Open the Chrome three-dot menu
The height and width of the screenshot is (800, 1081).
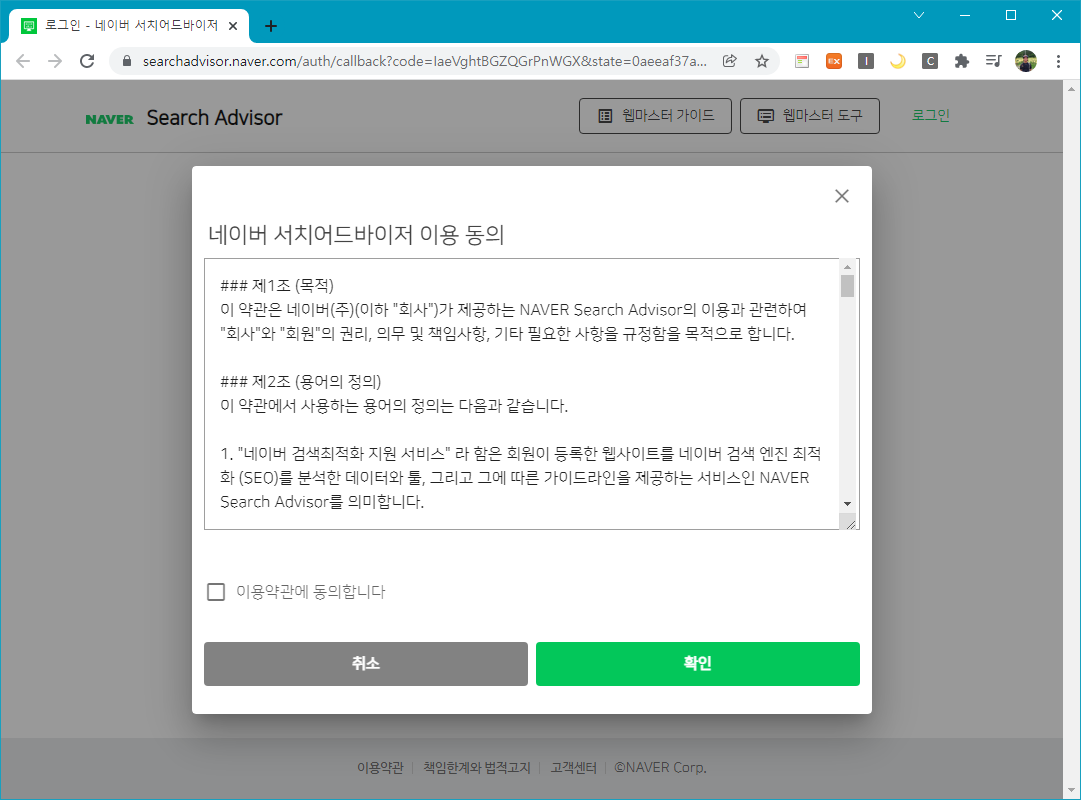pos(1058,61)
